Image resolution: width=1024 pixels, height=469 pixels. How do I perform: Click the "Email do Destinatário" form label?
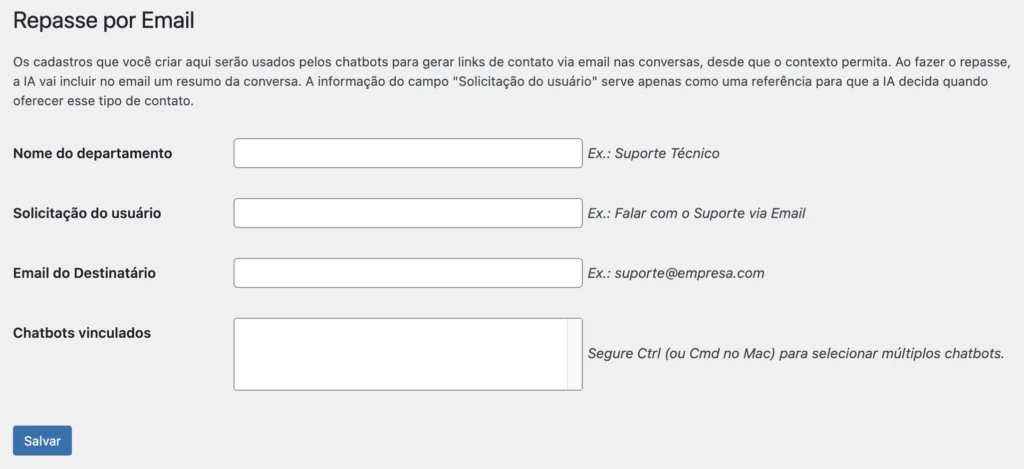click(x=84, y=273)
